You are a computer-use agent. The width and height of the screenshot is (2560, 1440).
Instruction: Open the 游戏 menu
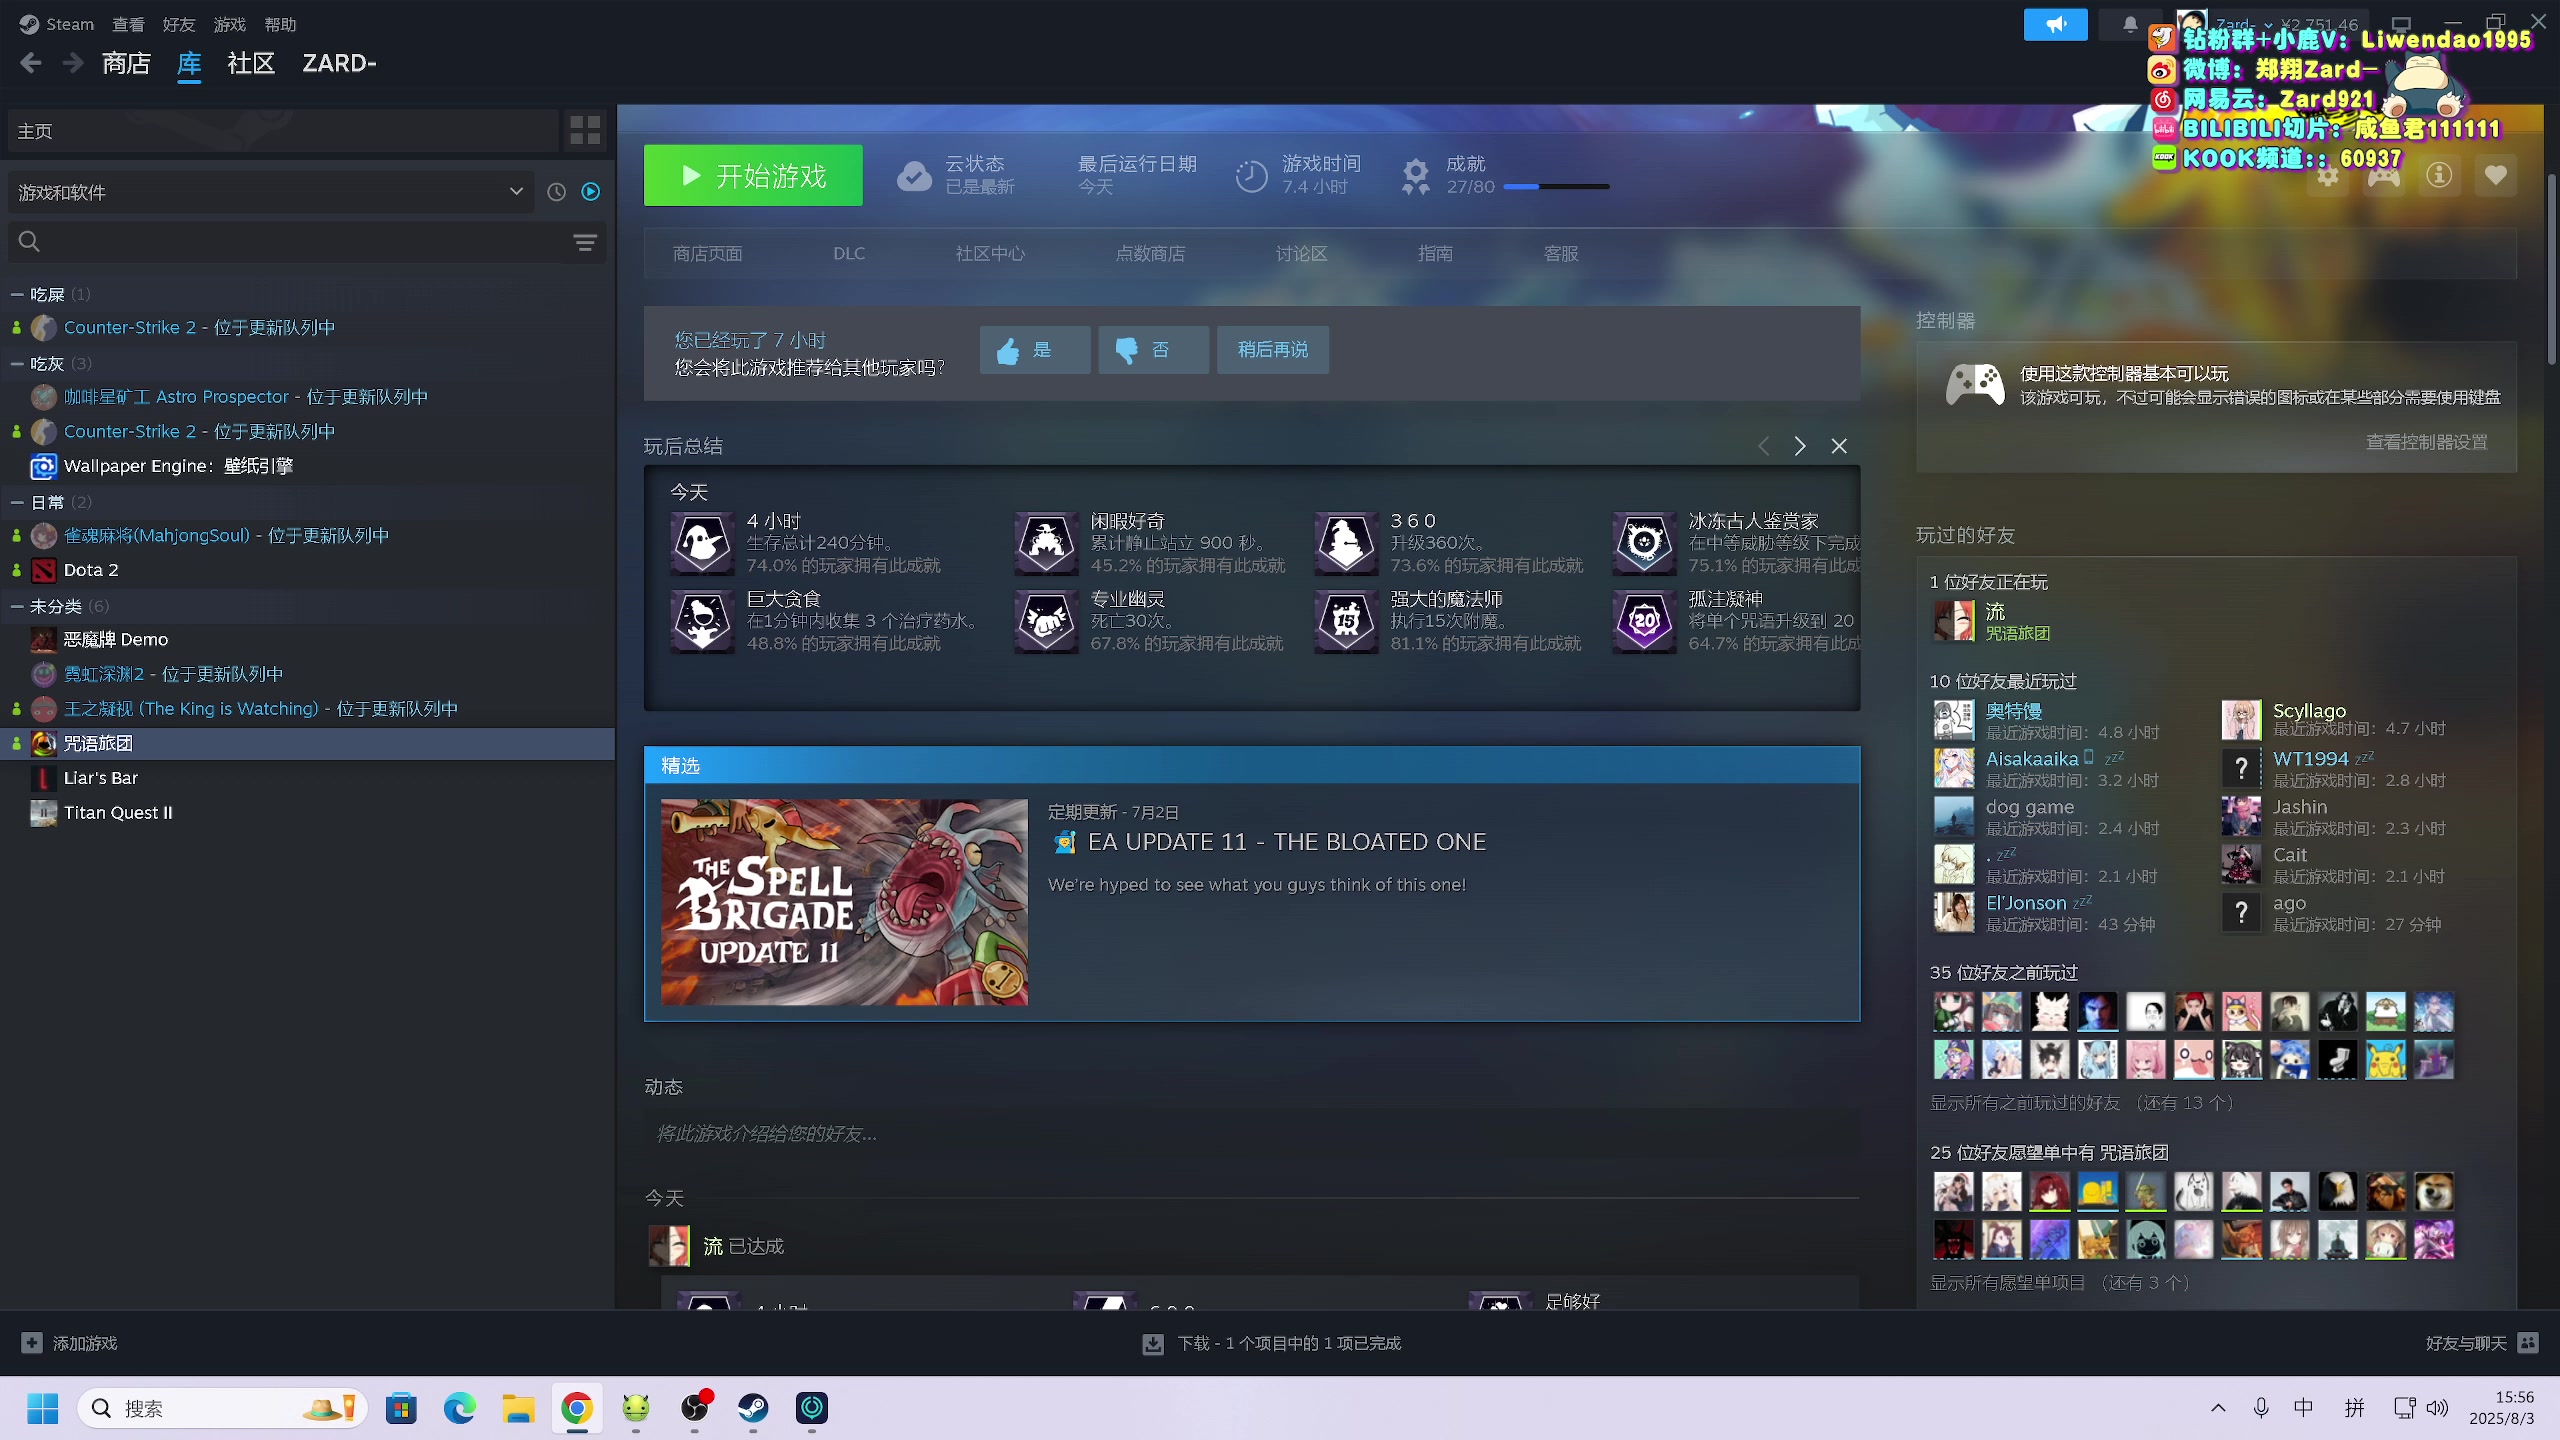(x=230, y=24)
